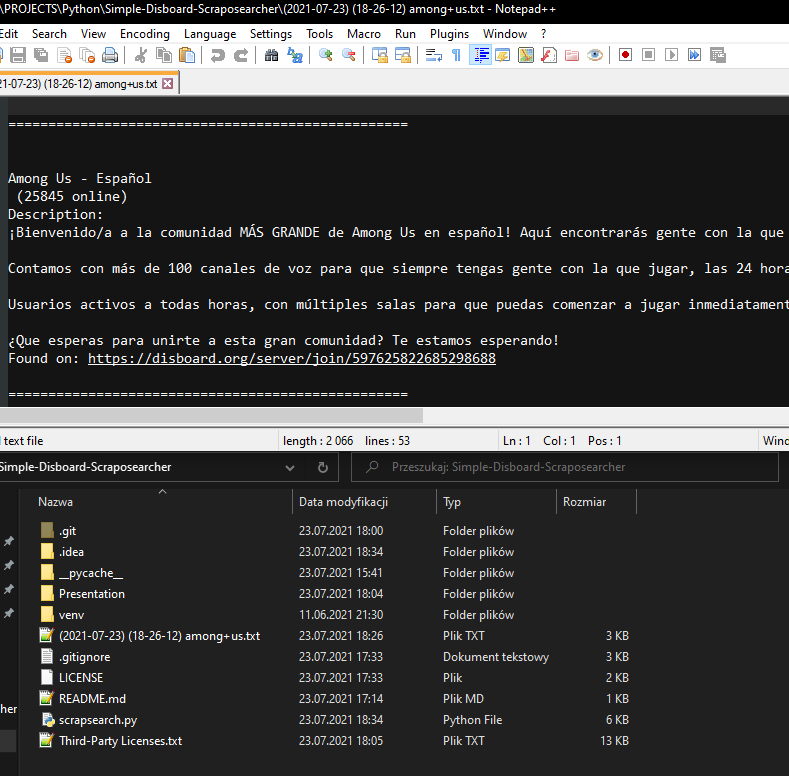The width and height of the screenshot is (789, 776).
Task: Click the Notepad++ horizontal scrollbar thumb
Action: [211, 416]
